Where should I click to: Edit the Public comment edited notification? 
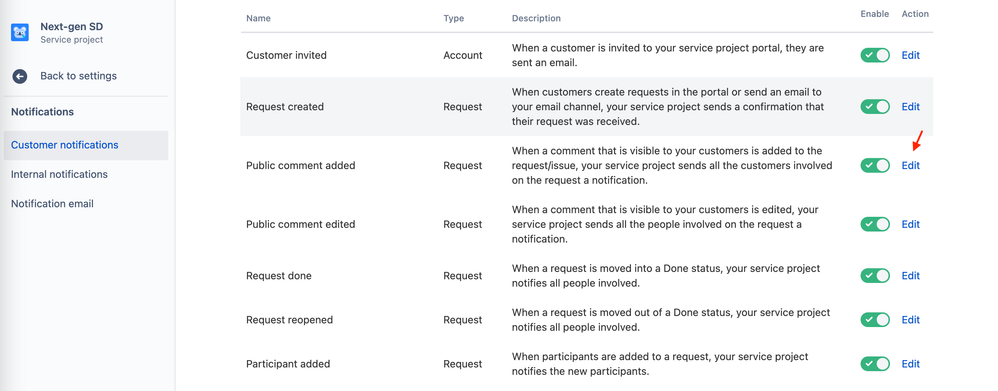910,224
